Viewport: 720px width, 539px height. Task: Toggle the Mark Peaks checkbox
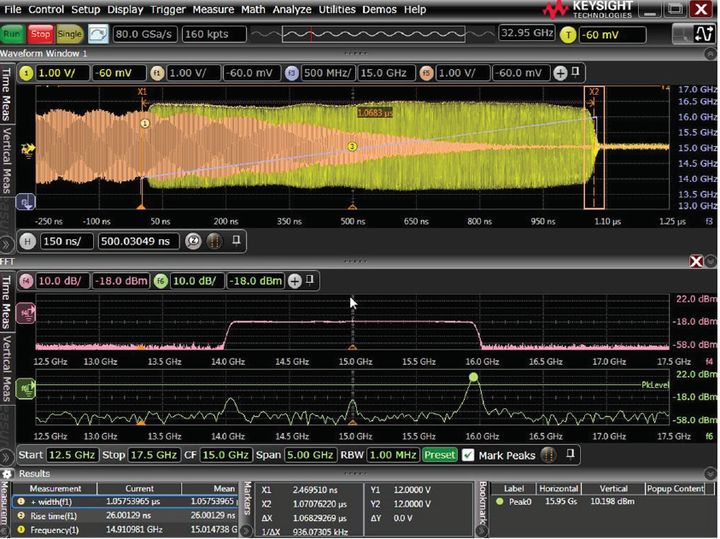tap(468, 454)
